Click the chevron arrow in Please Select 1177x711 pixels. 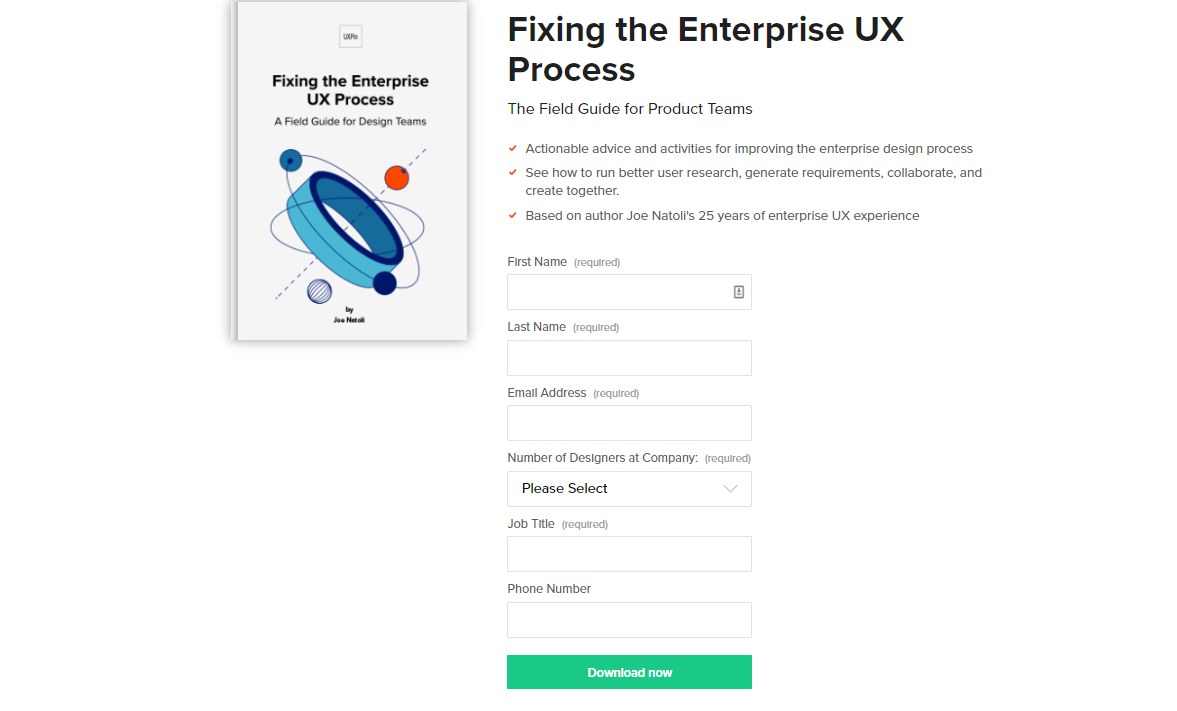click(x=730, y=489)
